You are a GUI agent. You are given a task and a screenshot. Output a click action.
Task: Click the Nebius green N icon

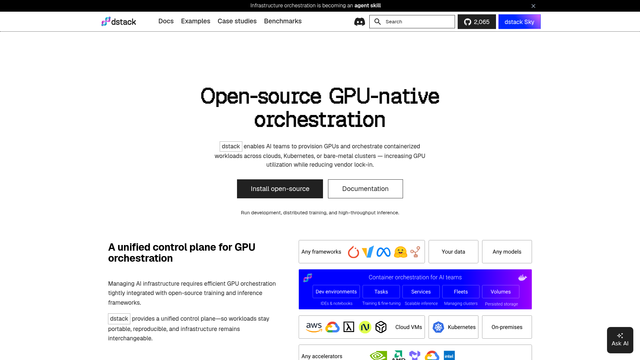point(364,327)
